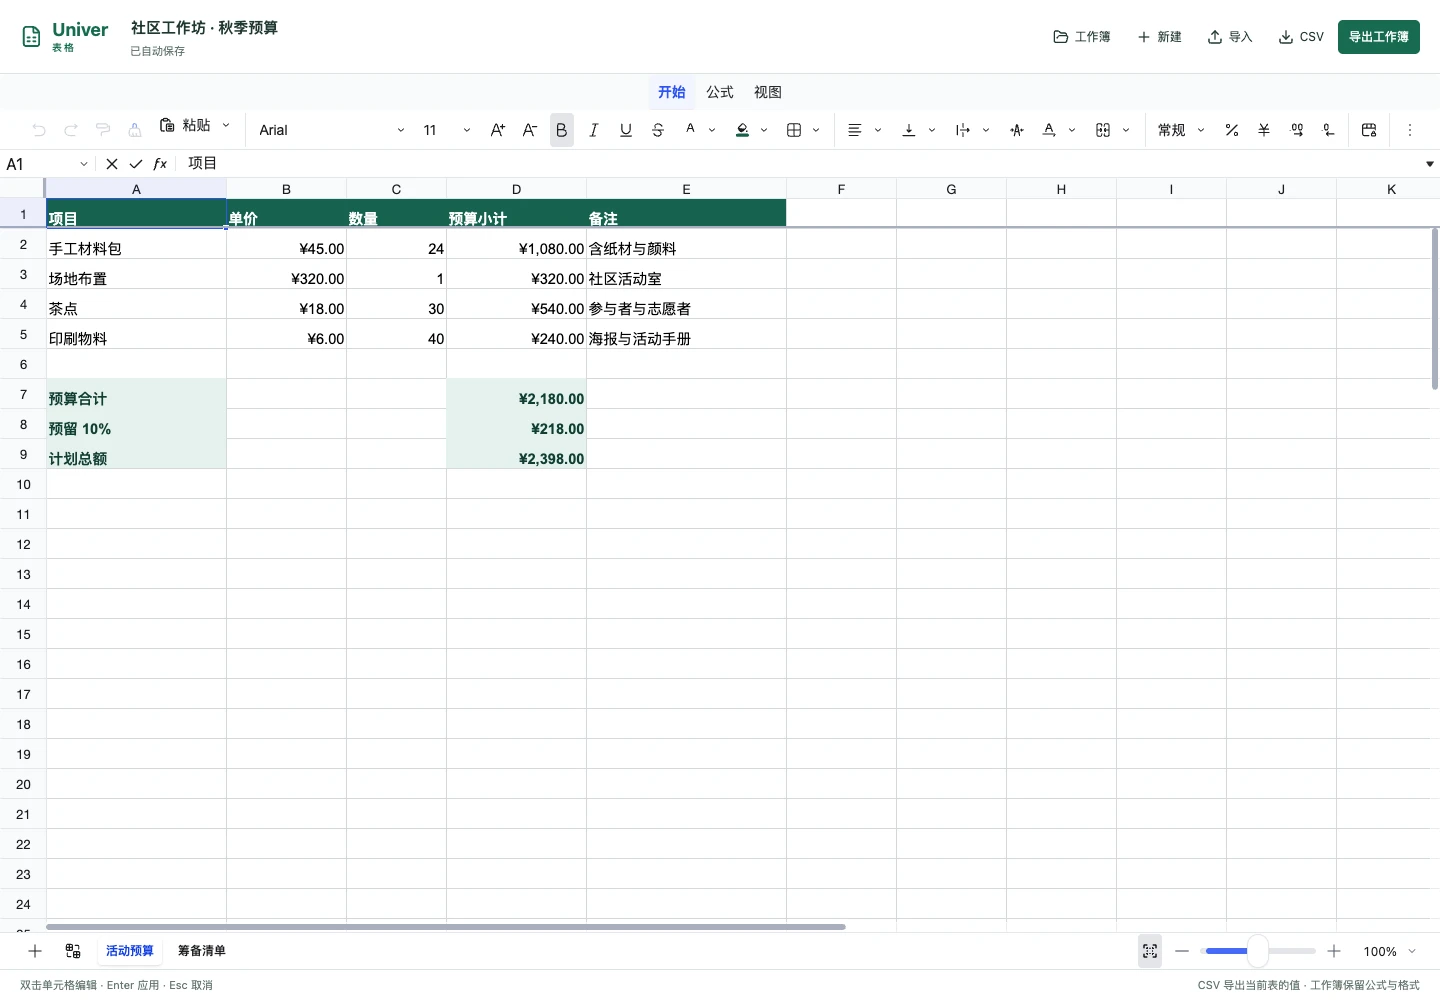Open the sheets list icon

[73, 951]
